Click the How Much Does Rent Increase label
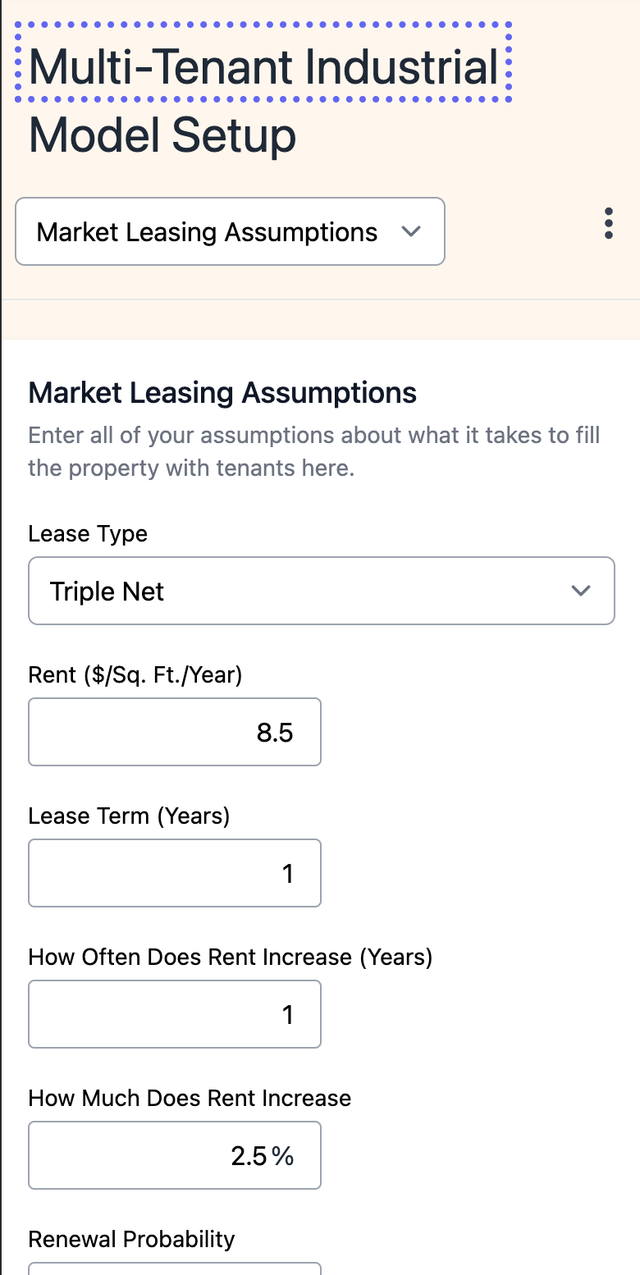The width and height of the screenshot is (640, 1275). click(x=190, y=1098)
